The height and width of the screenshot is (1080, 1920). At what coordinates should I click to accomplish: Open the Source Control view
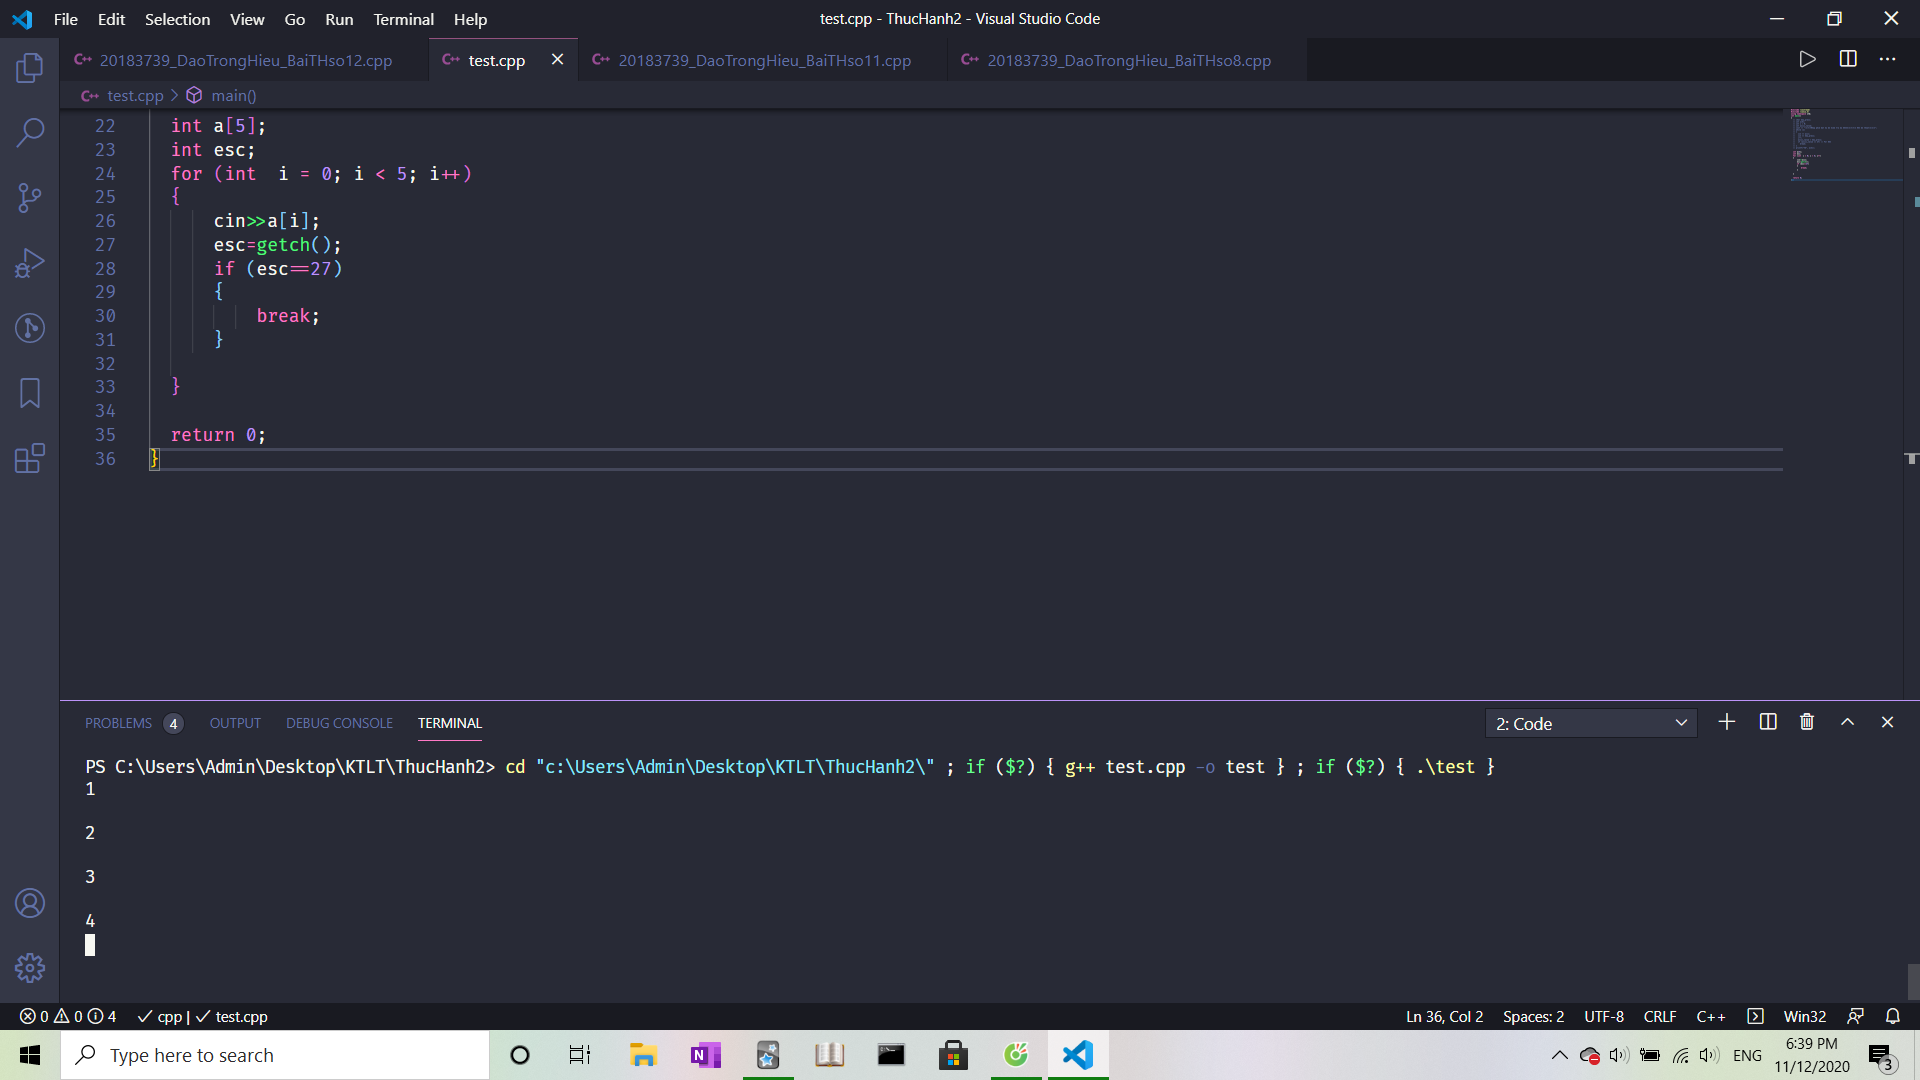coord(30,197)
